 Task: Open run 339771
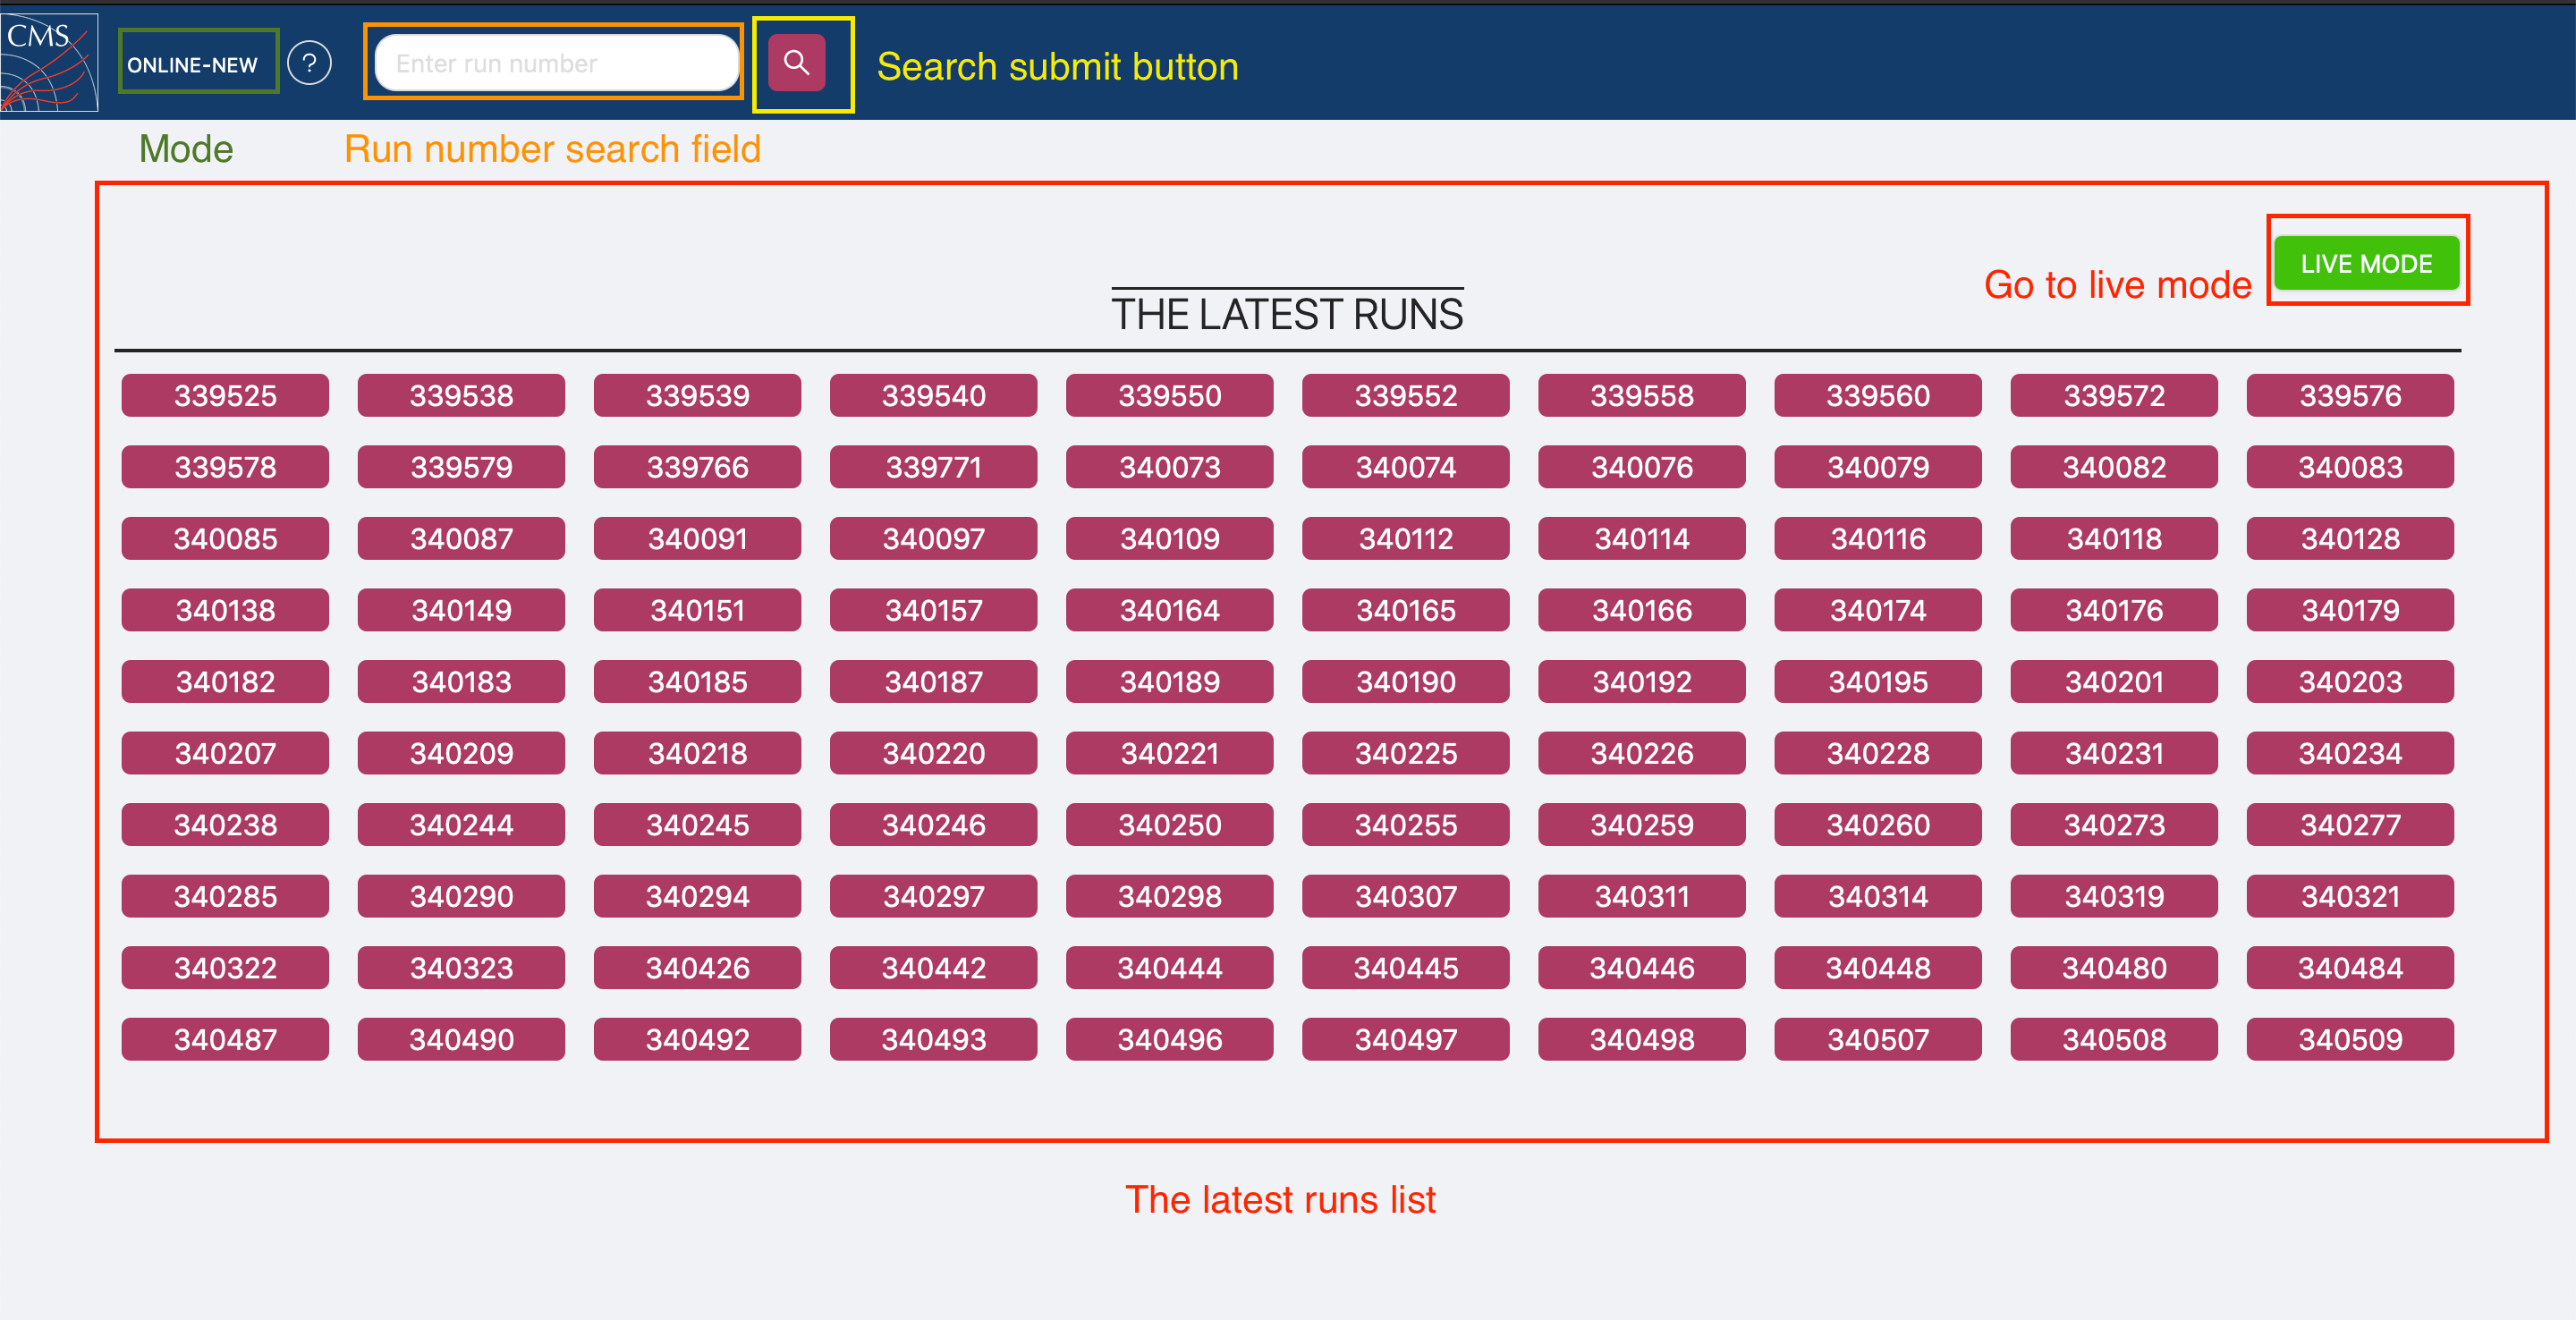click(x=933, y=467)
